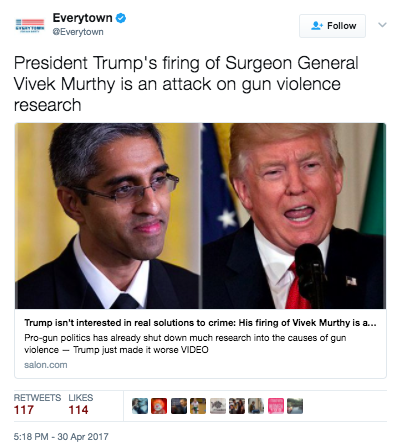
Task: Click the last liker avatar in row
Action: click(x=295, y=406)
